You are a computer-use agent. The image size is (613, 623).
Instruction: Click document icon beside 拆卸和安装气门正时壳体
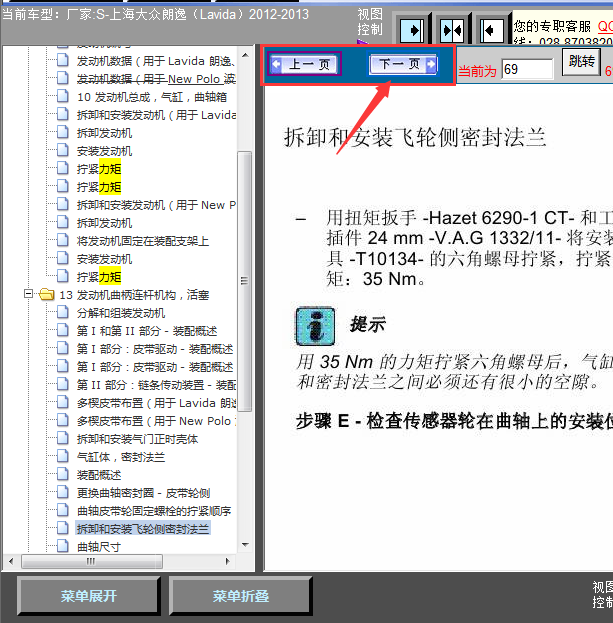62,438
